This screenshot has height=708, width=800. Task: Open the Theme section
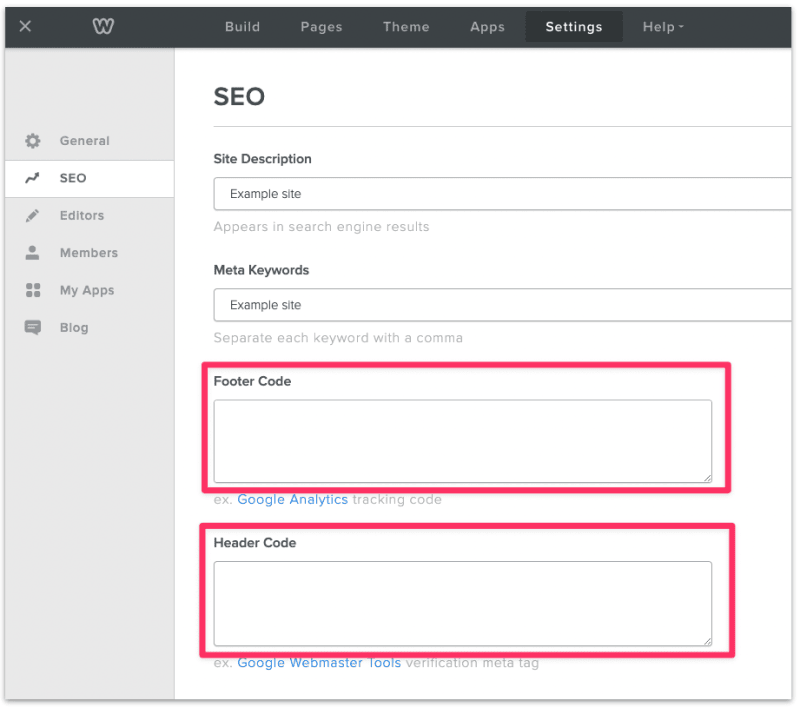pos(405,27)
